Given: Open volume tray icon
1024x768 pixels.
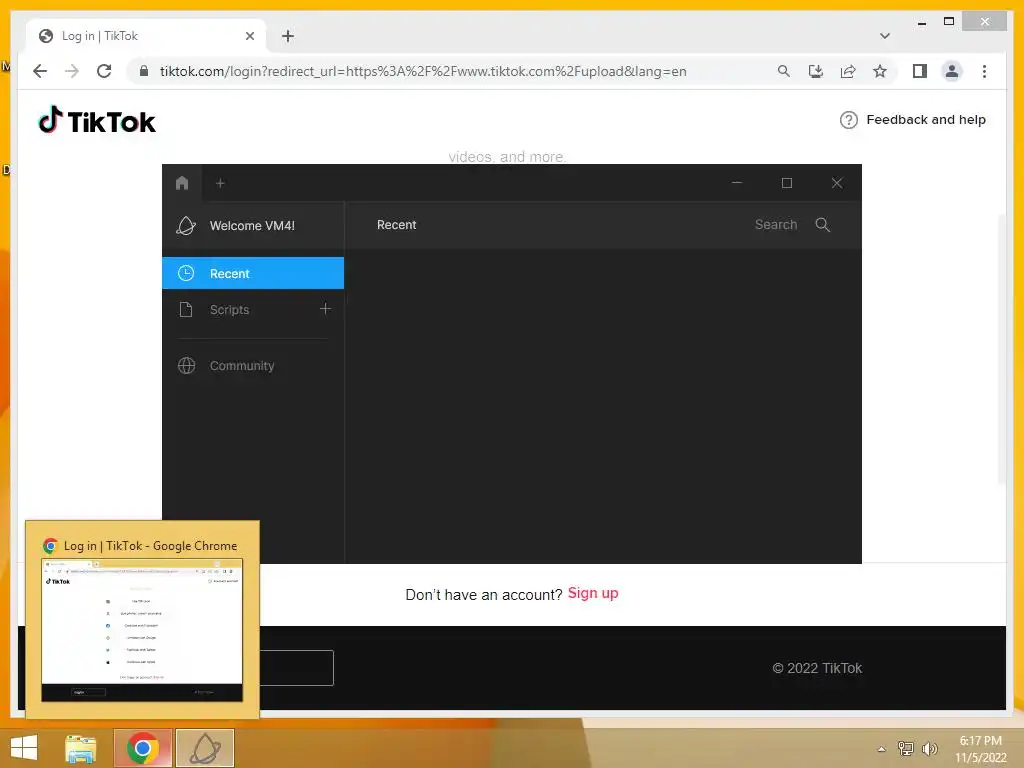Looking at the screenshot, I should pyautogui.click(x=929, y=748).
